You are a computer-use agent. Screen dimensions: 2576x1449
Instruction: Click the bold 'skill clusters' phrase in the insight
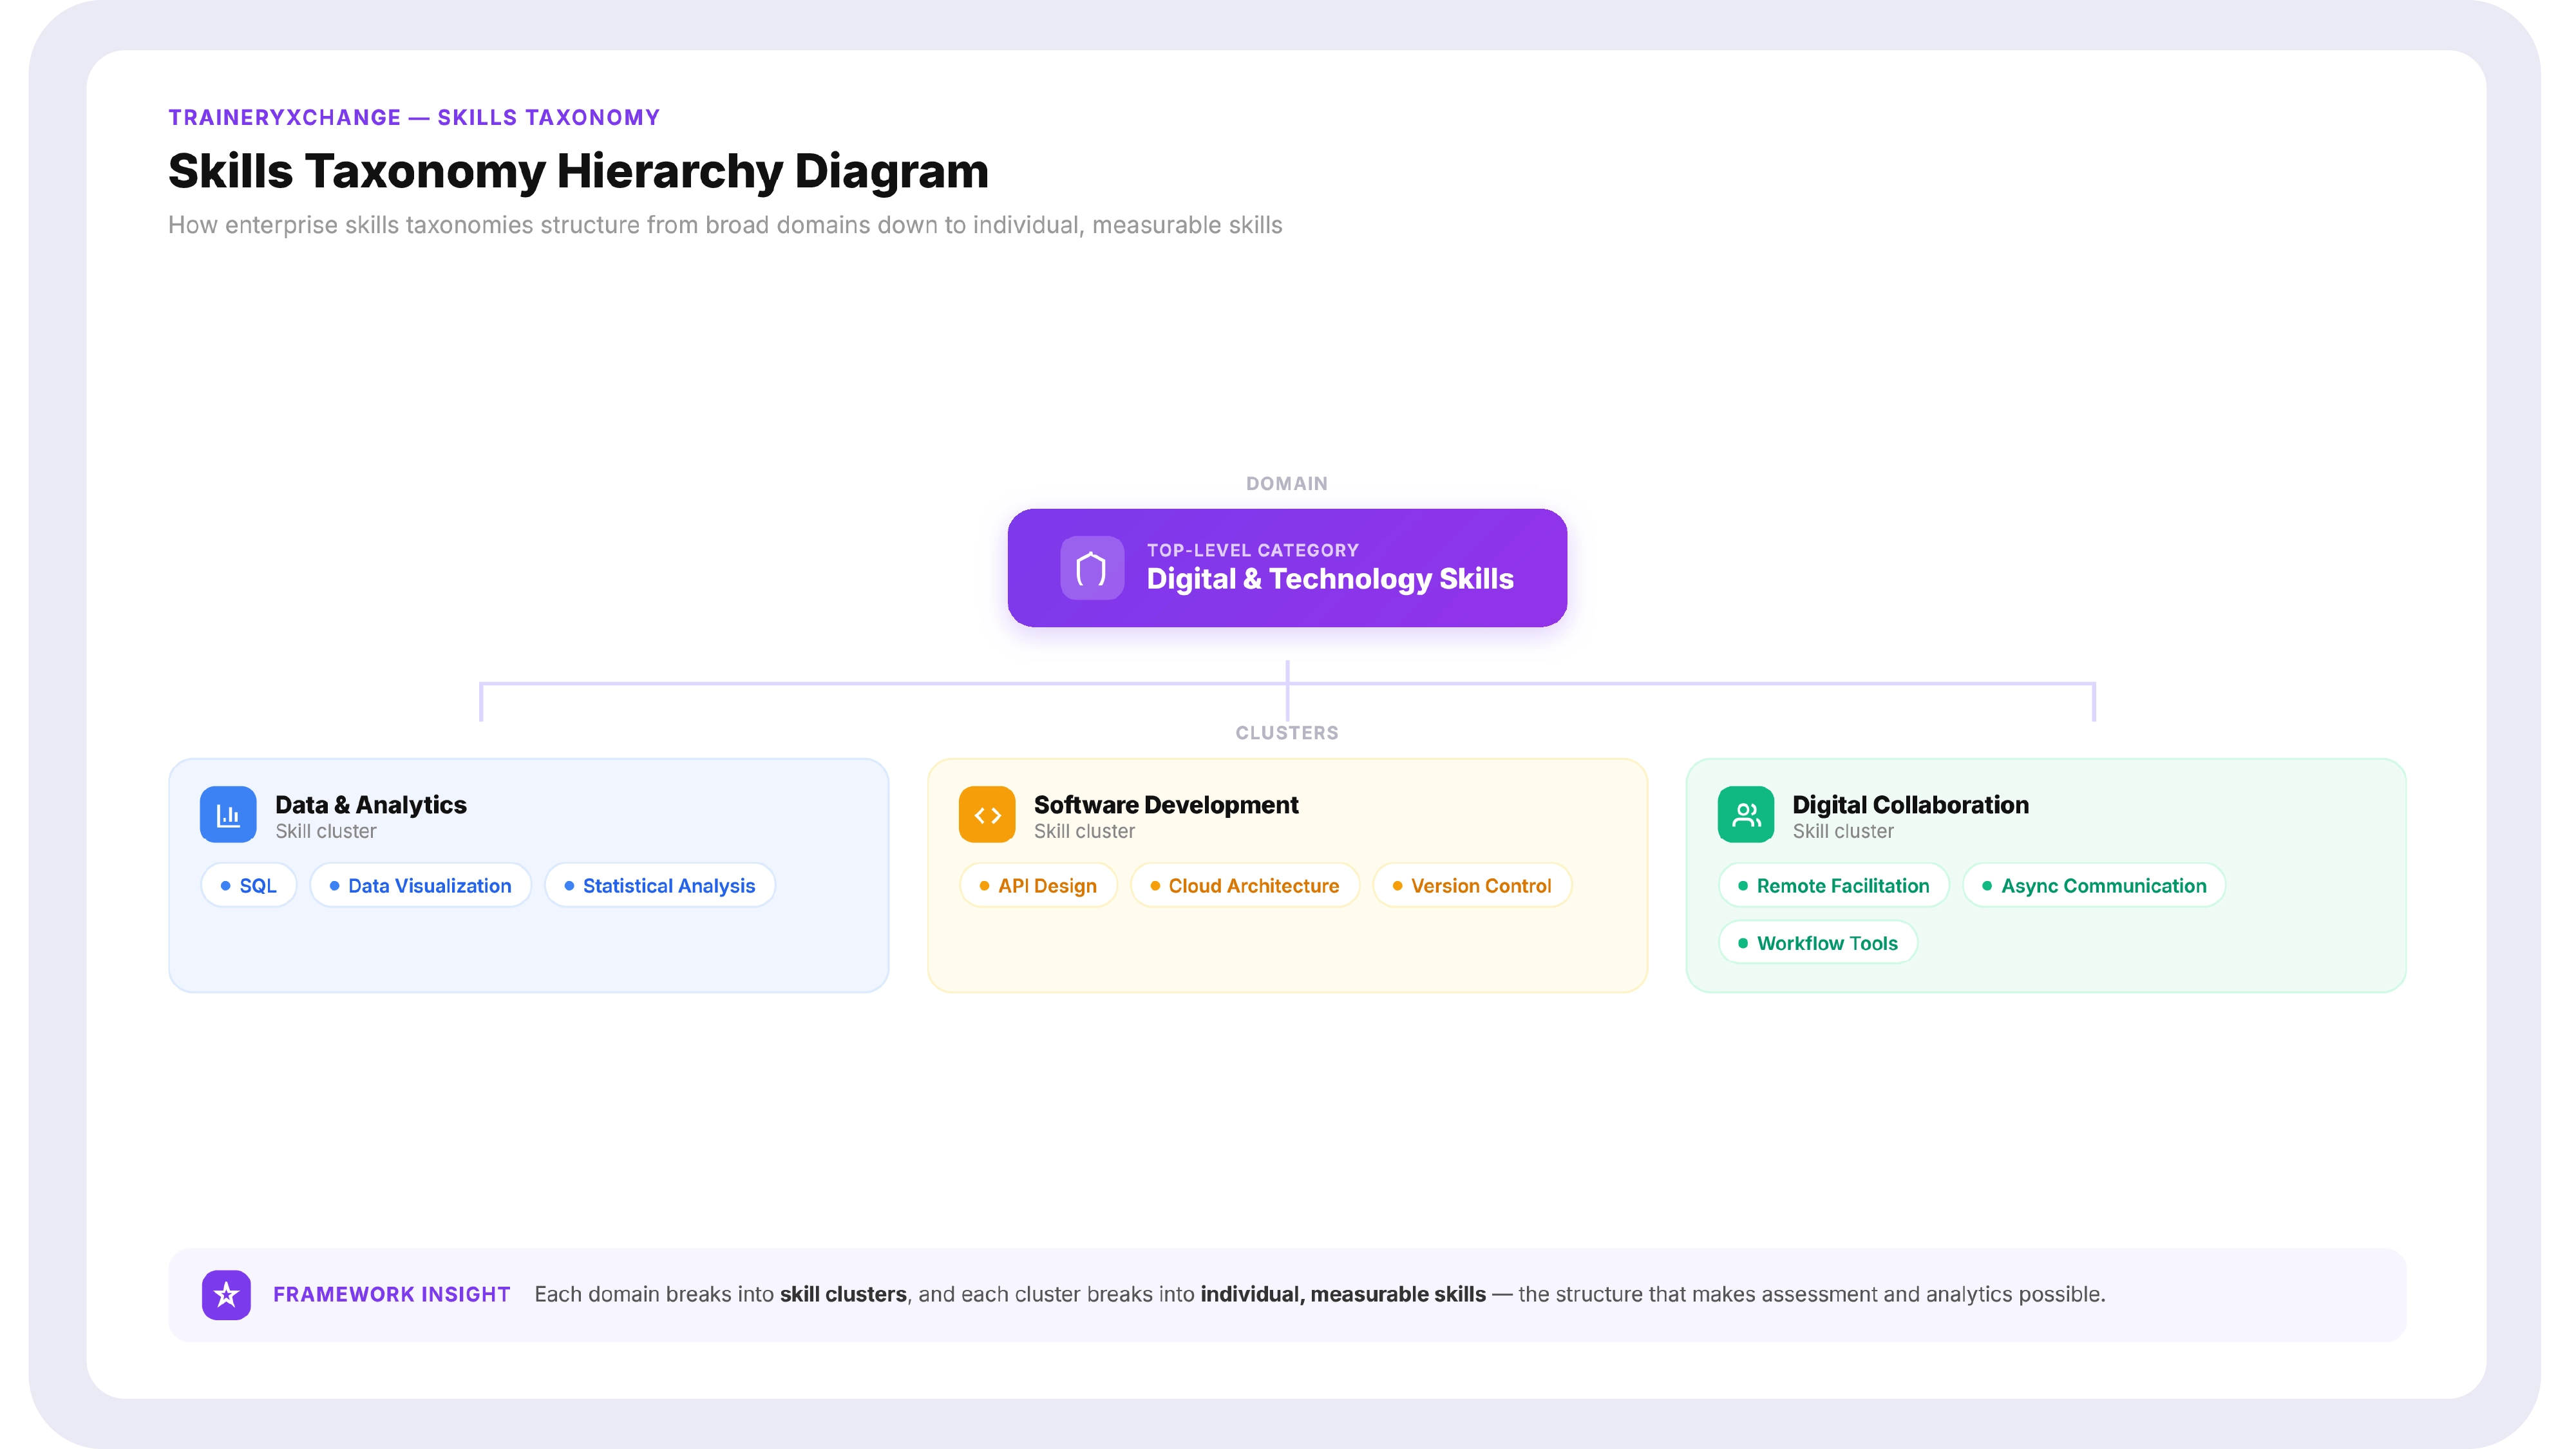tap(843, 1295)
